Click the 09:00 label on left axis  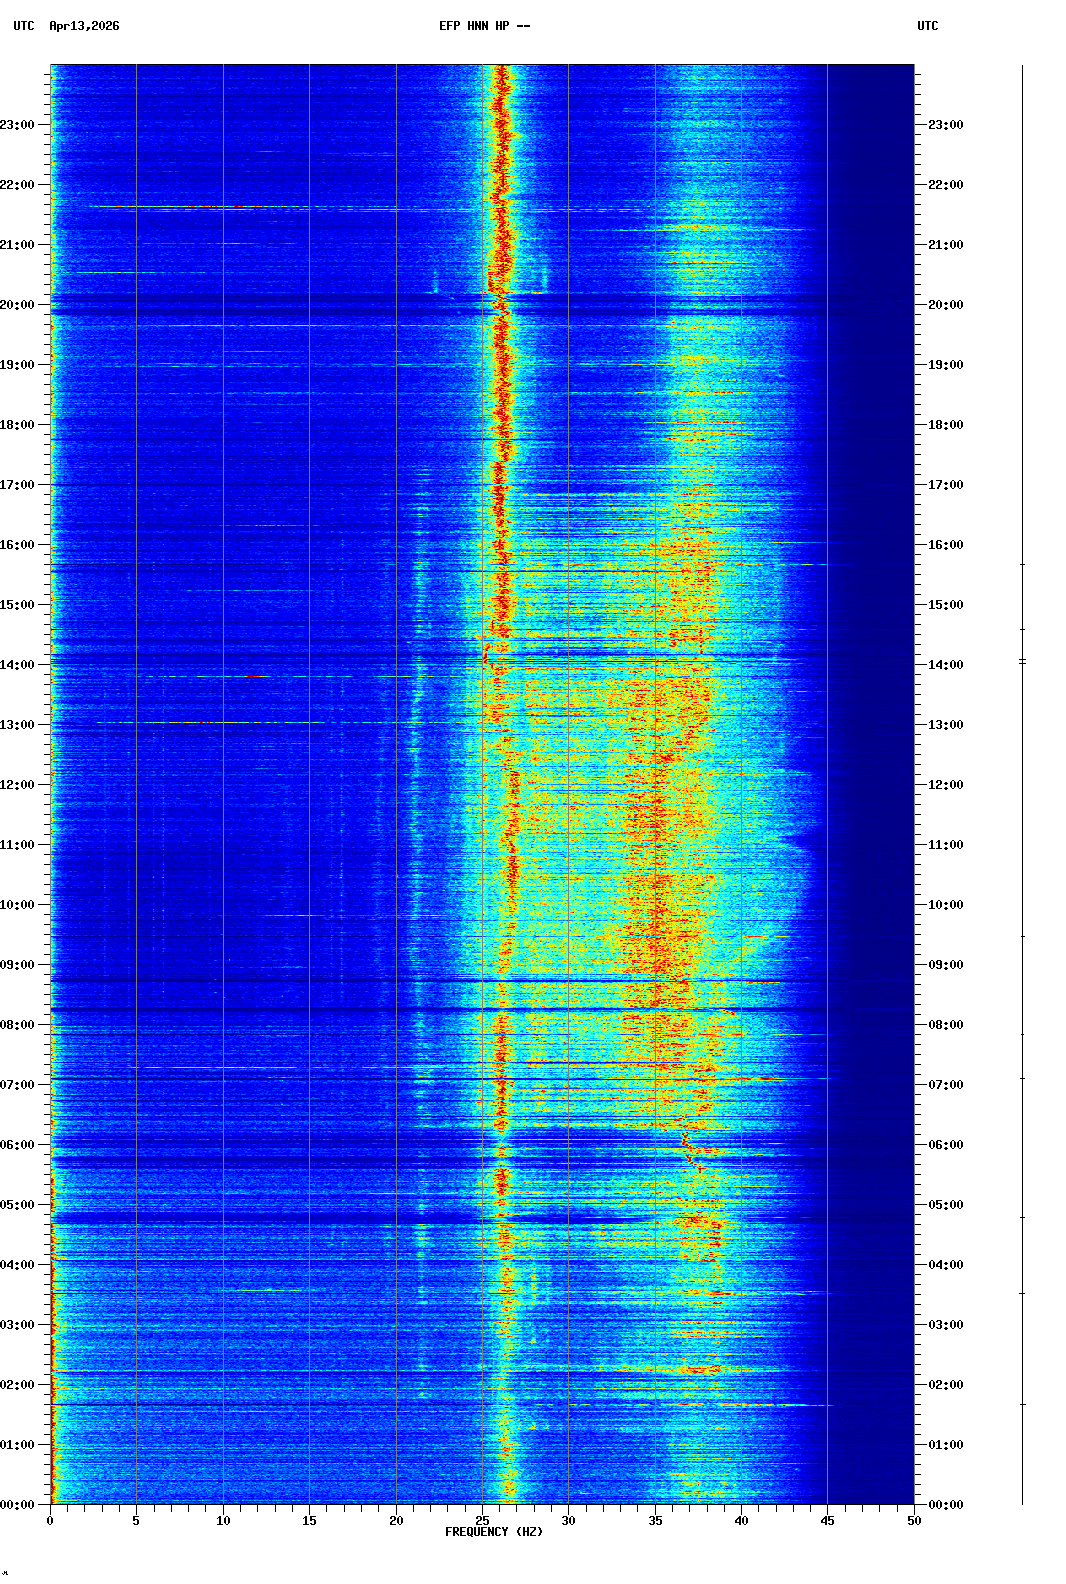(x=18, y=965)
